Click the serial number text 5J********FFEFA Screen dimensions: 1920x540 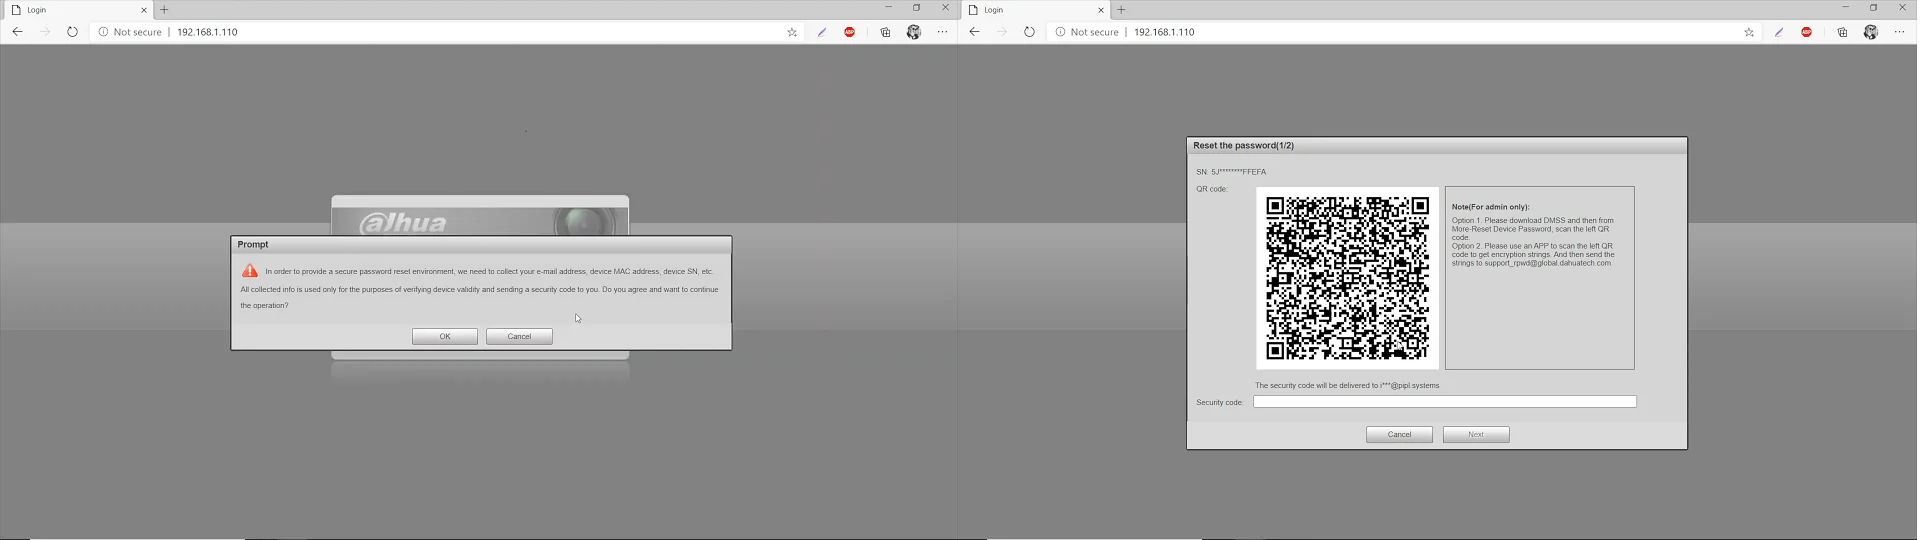(1238, 172)
